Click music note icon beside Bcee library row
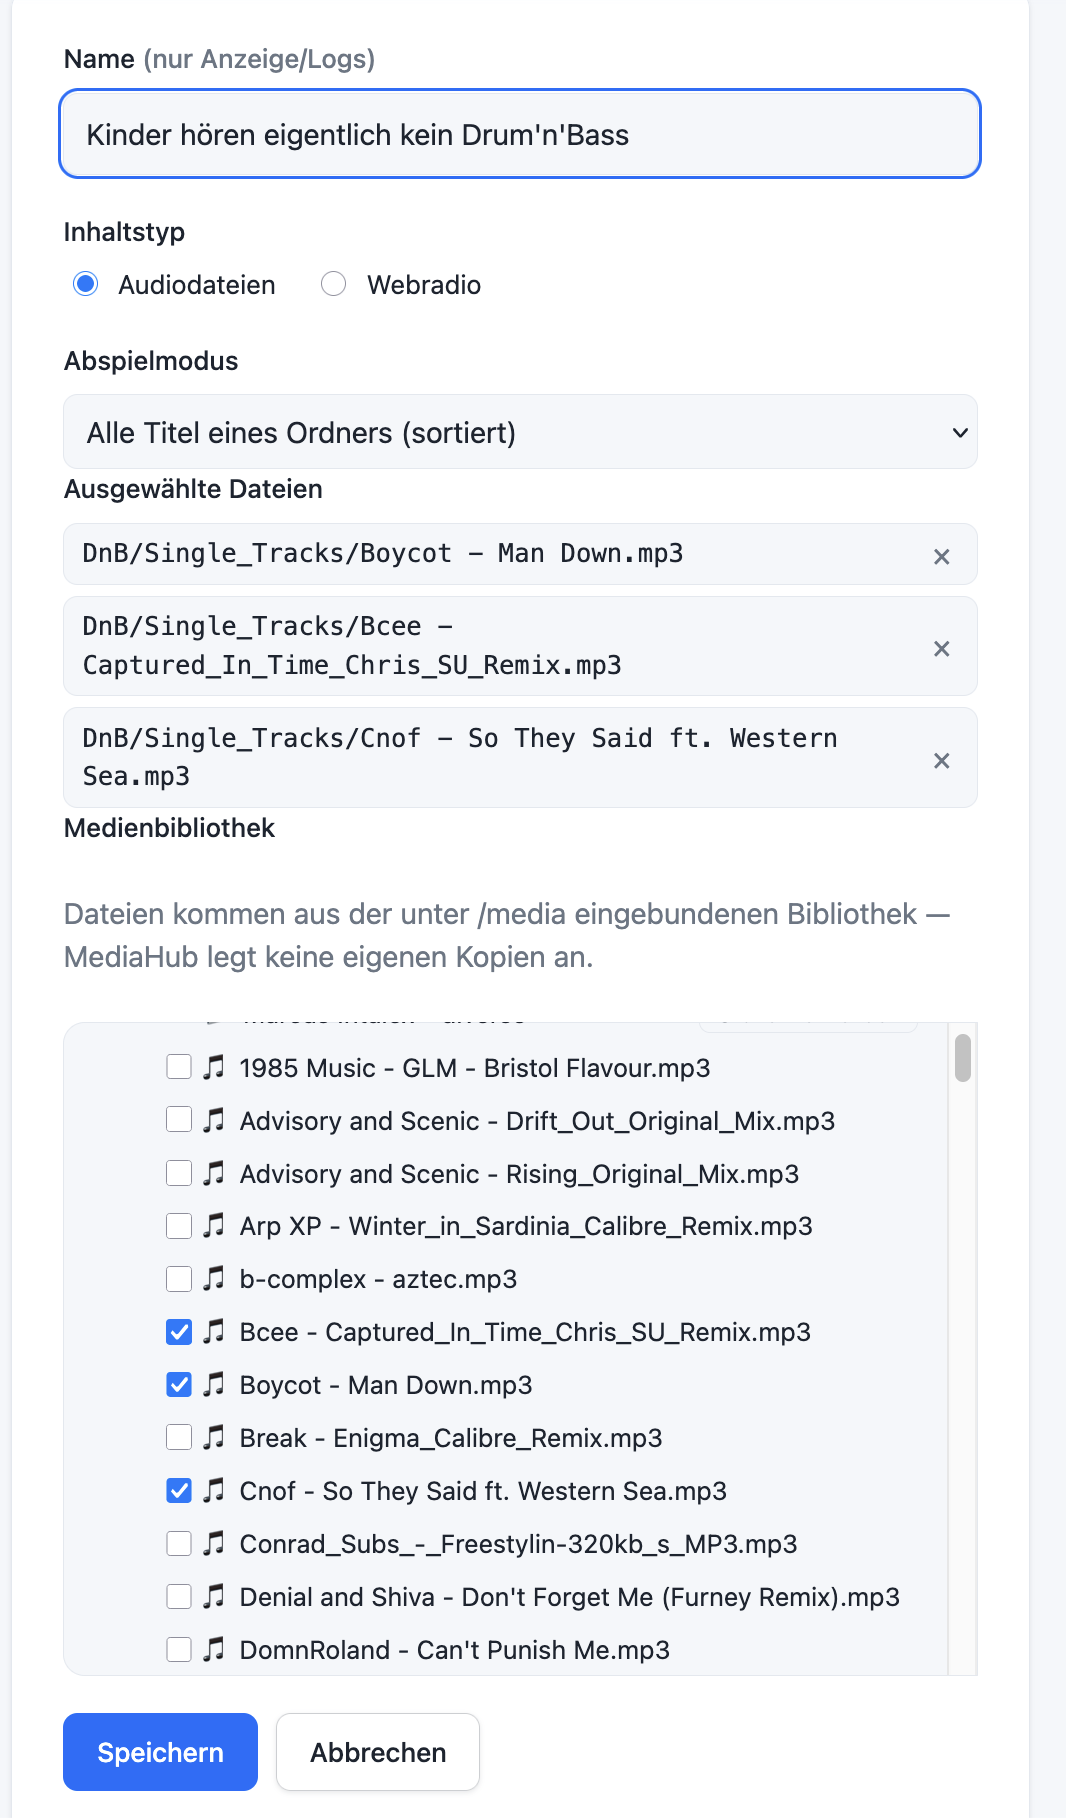1066x1818 pixels. pyautogui.click(x=214, y=1331)
